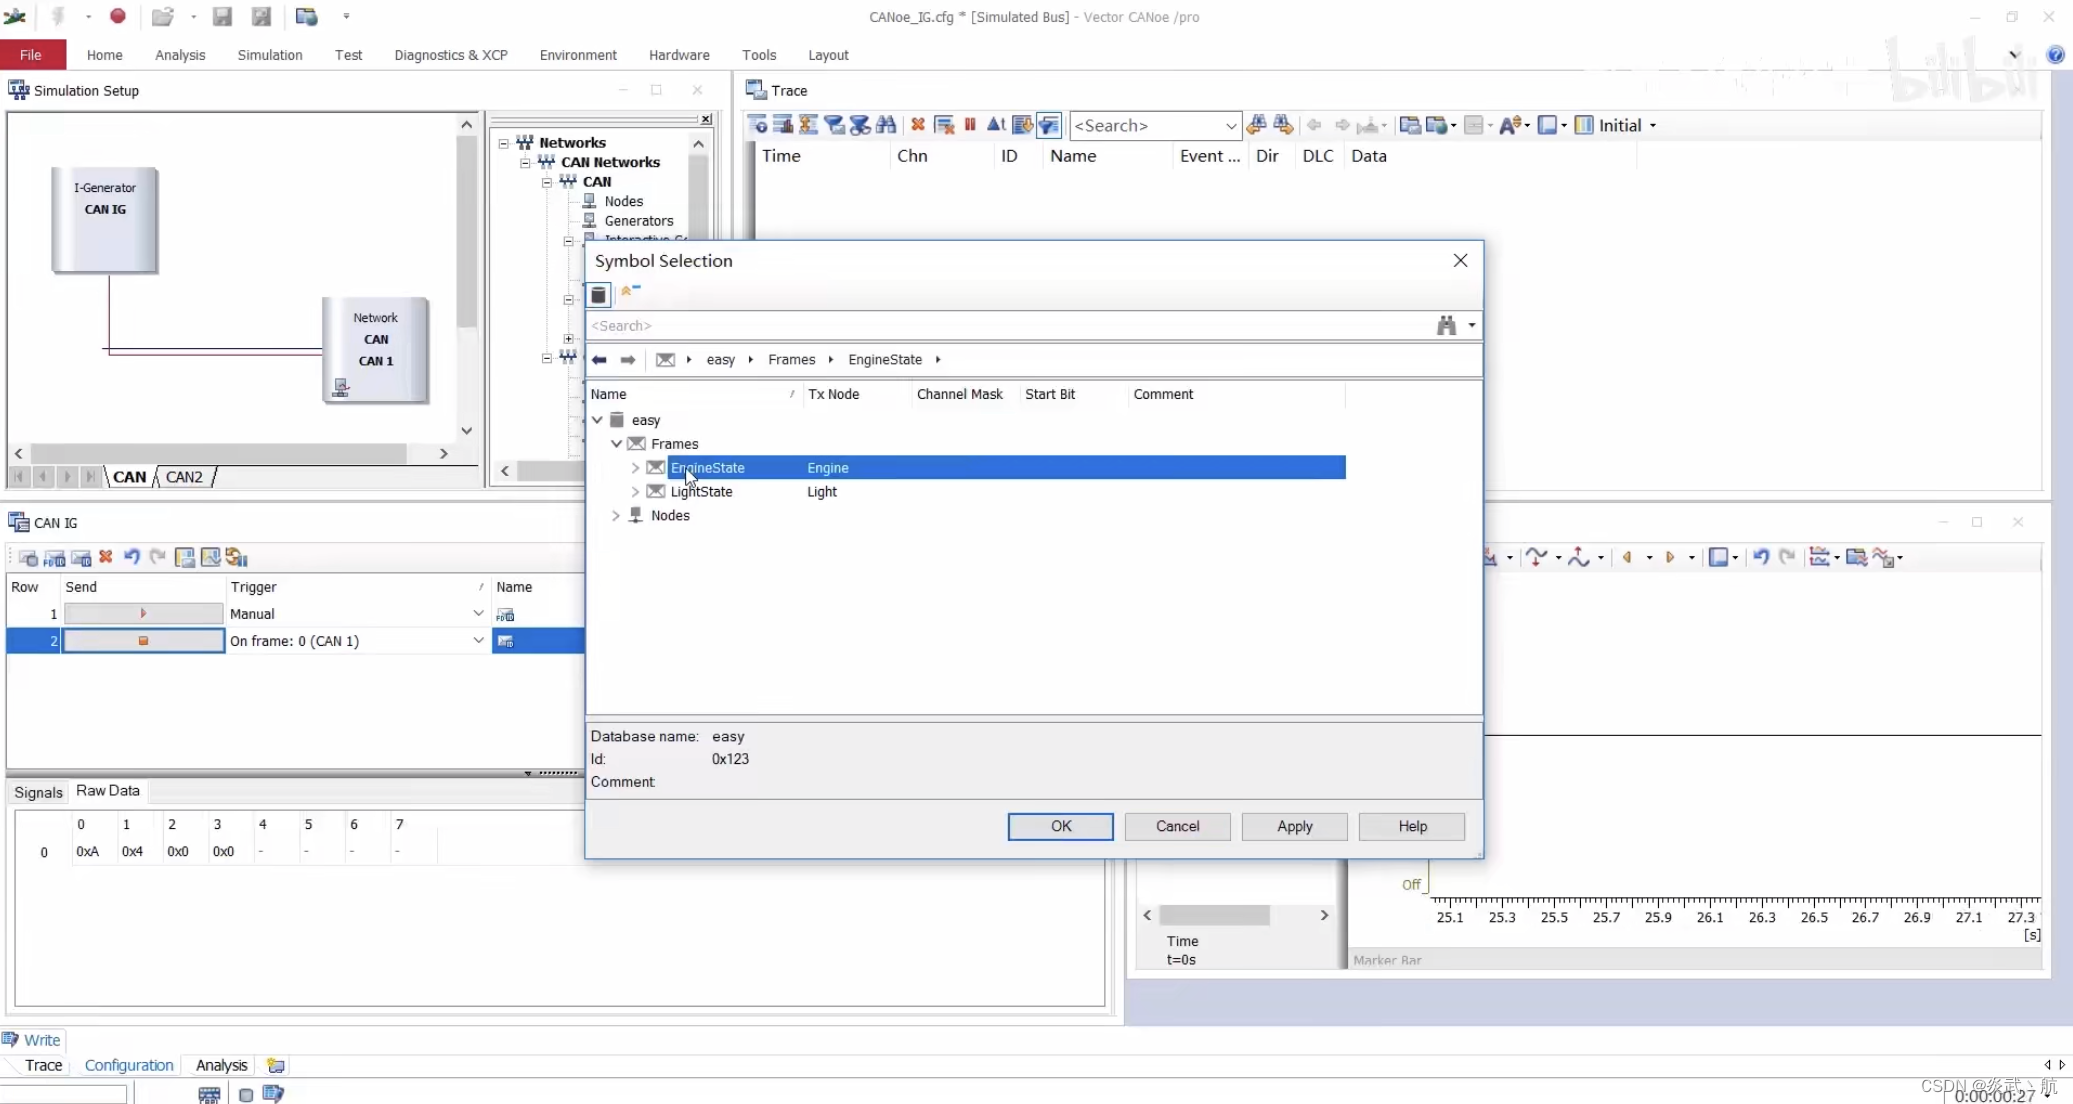The image size is (2073, 1104).
Task: Click the red delete icon in Trace toolbar
Action: click(x=918, y=125)
